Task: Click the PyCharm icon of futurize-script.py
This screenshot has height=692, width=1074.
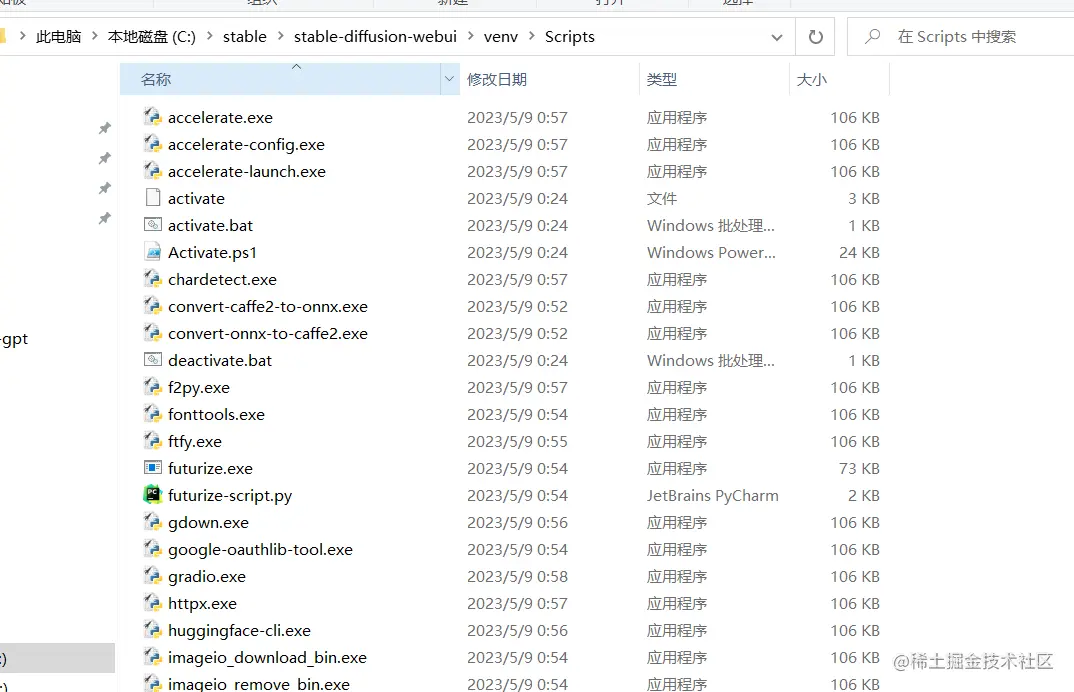Action: pos(153,495)
